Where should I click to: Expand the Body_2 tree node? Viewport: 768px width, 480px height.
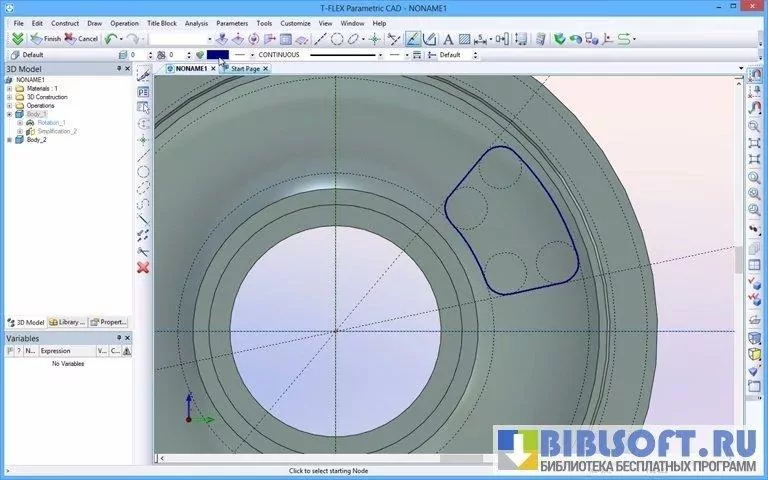pyautogui.click(x=9, y=140)
